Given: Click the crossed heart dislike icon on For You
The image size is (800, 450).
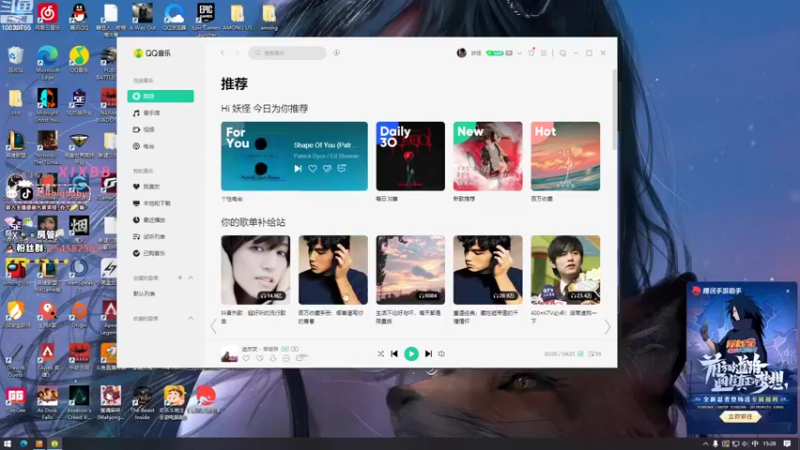Looking at the screenshot, I should pyautogui.click(x=327, y=168).
